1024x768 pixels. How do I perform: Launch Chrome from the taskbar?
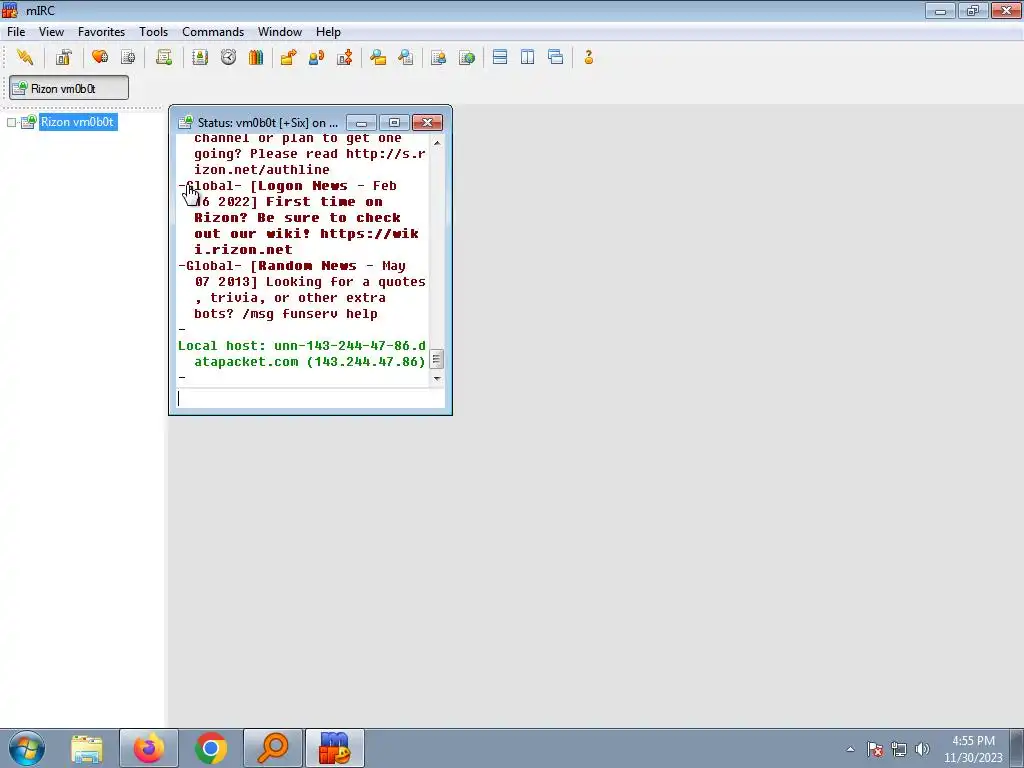point(210,748)
